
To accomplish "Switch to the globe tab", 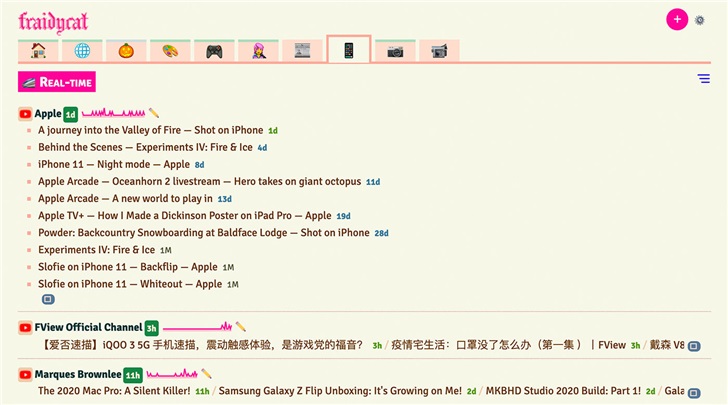I will (82, 51).
